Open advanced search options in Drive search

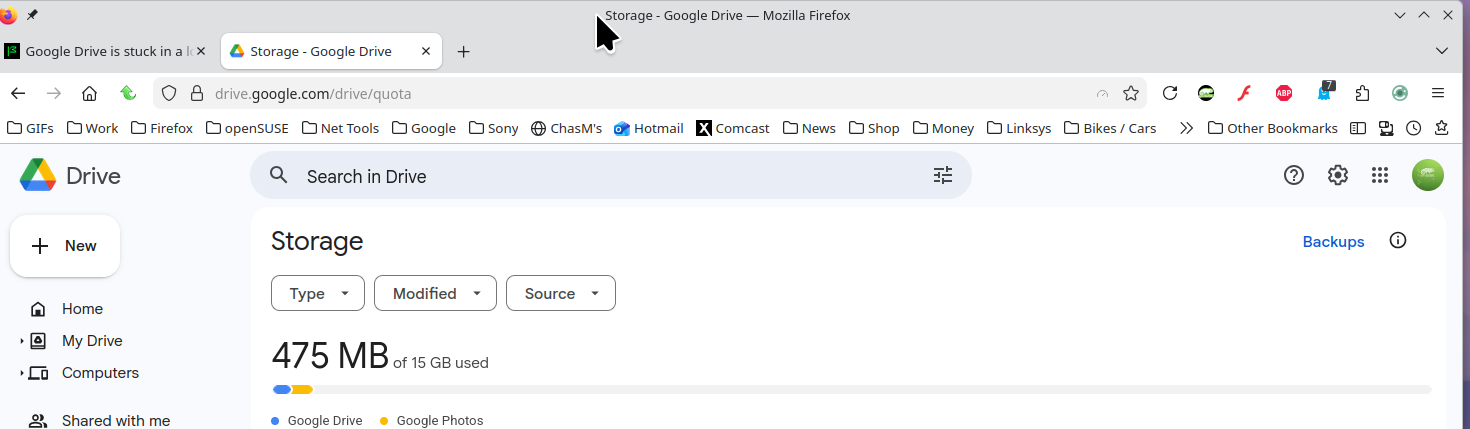[943, 176]
